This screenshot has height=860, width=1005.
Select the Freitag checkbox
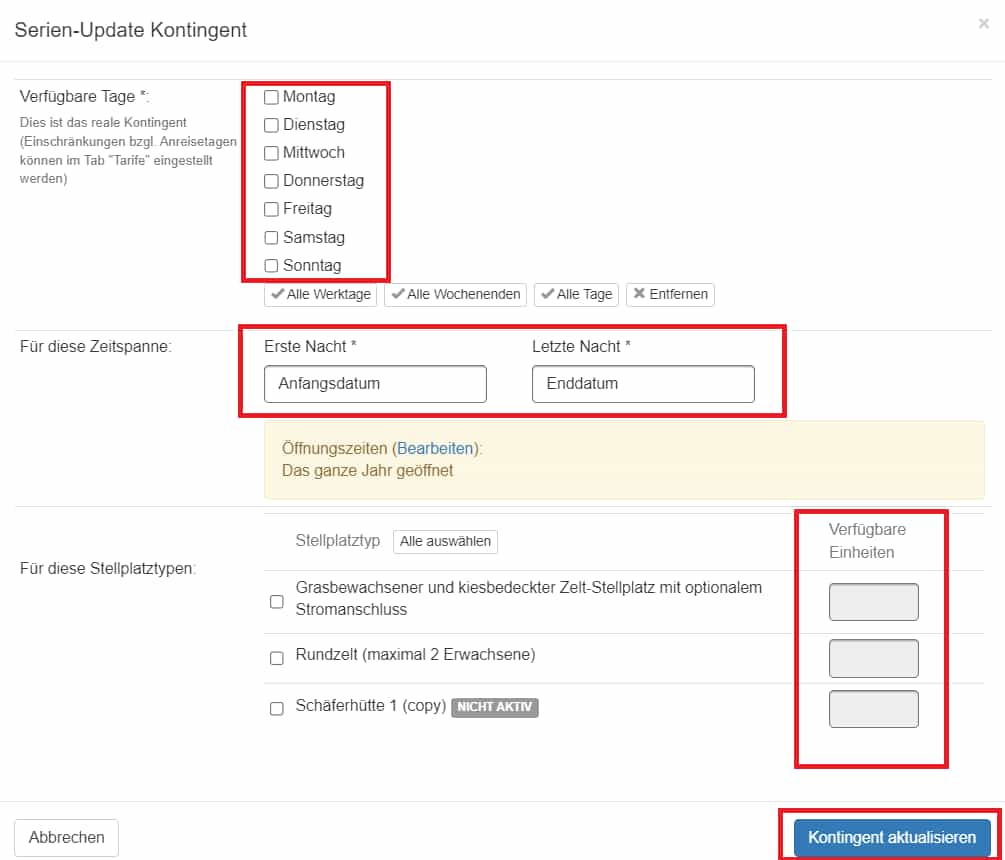[271, 209]
